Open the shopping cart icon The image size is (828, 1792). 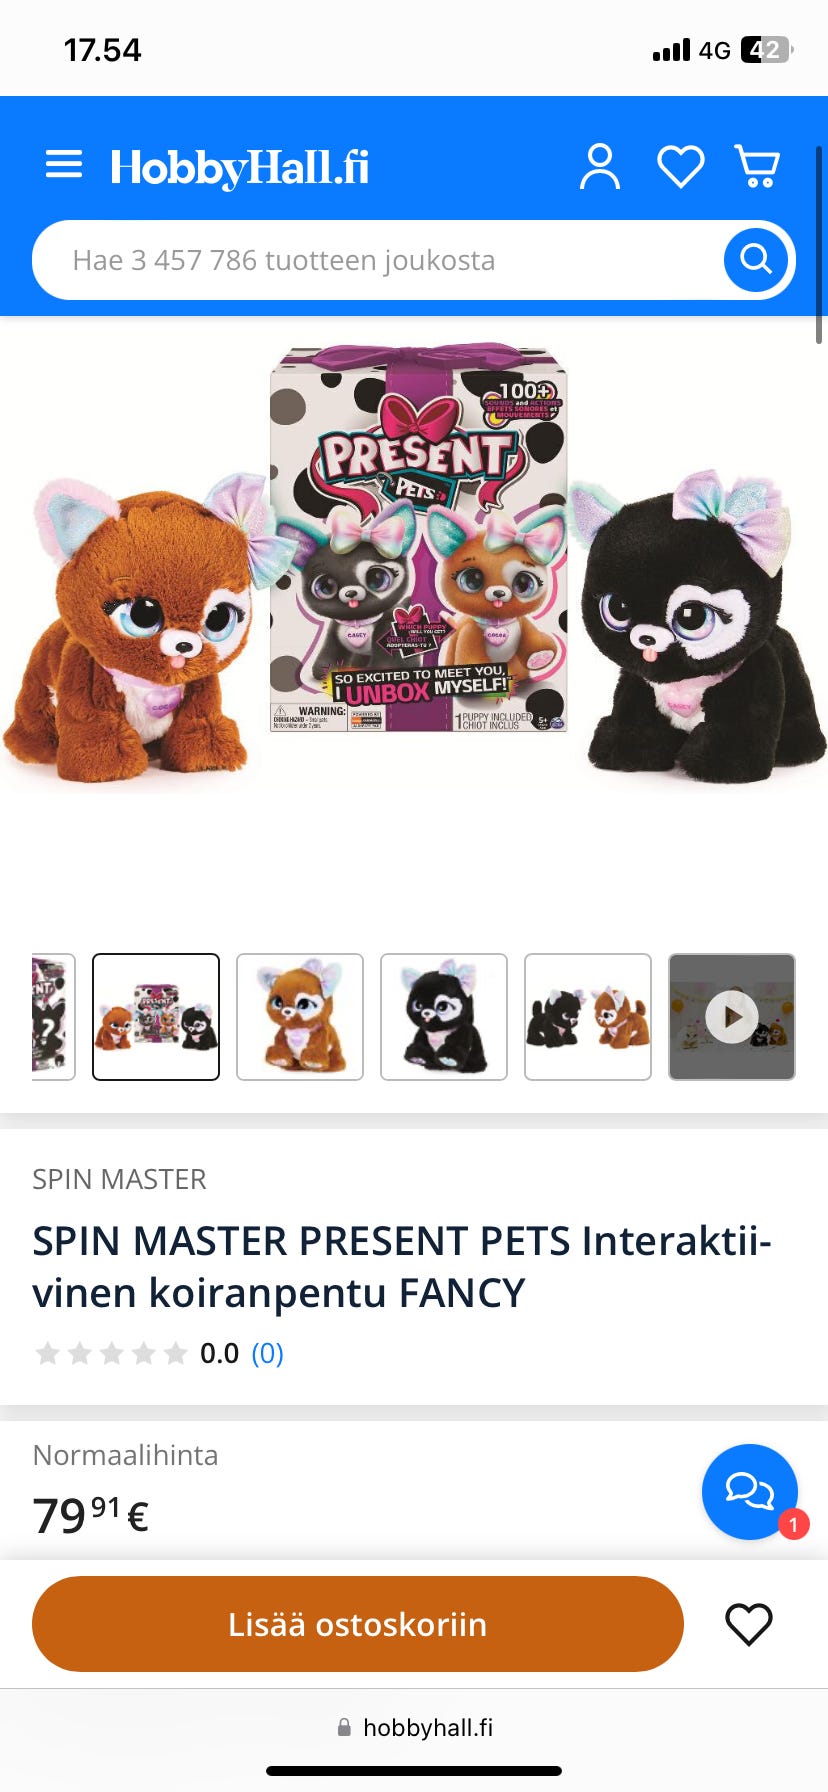coord(757,166)
